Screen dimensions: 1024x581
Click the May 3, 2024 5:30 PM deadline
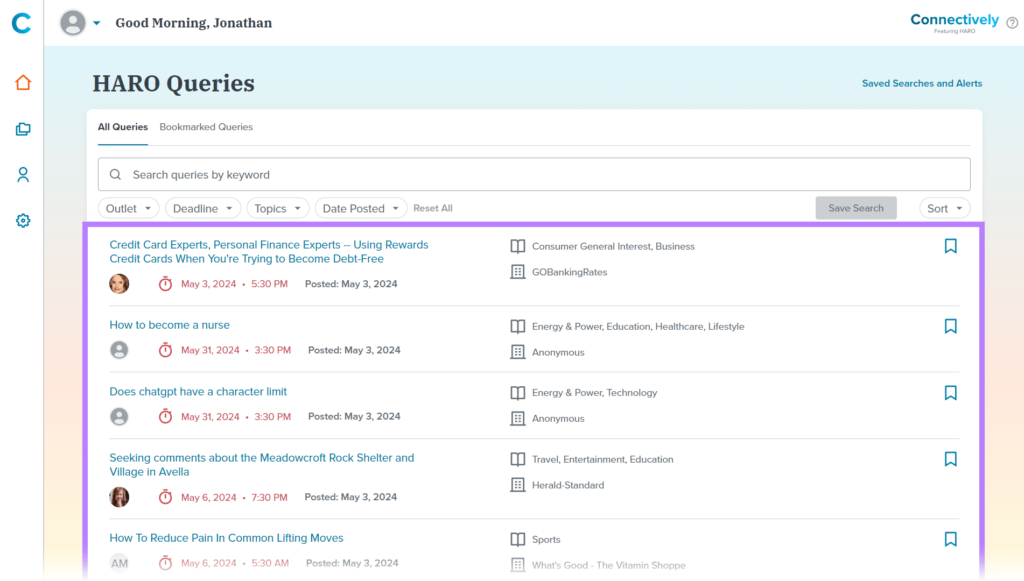pos(234,284)
